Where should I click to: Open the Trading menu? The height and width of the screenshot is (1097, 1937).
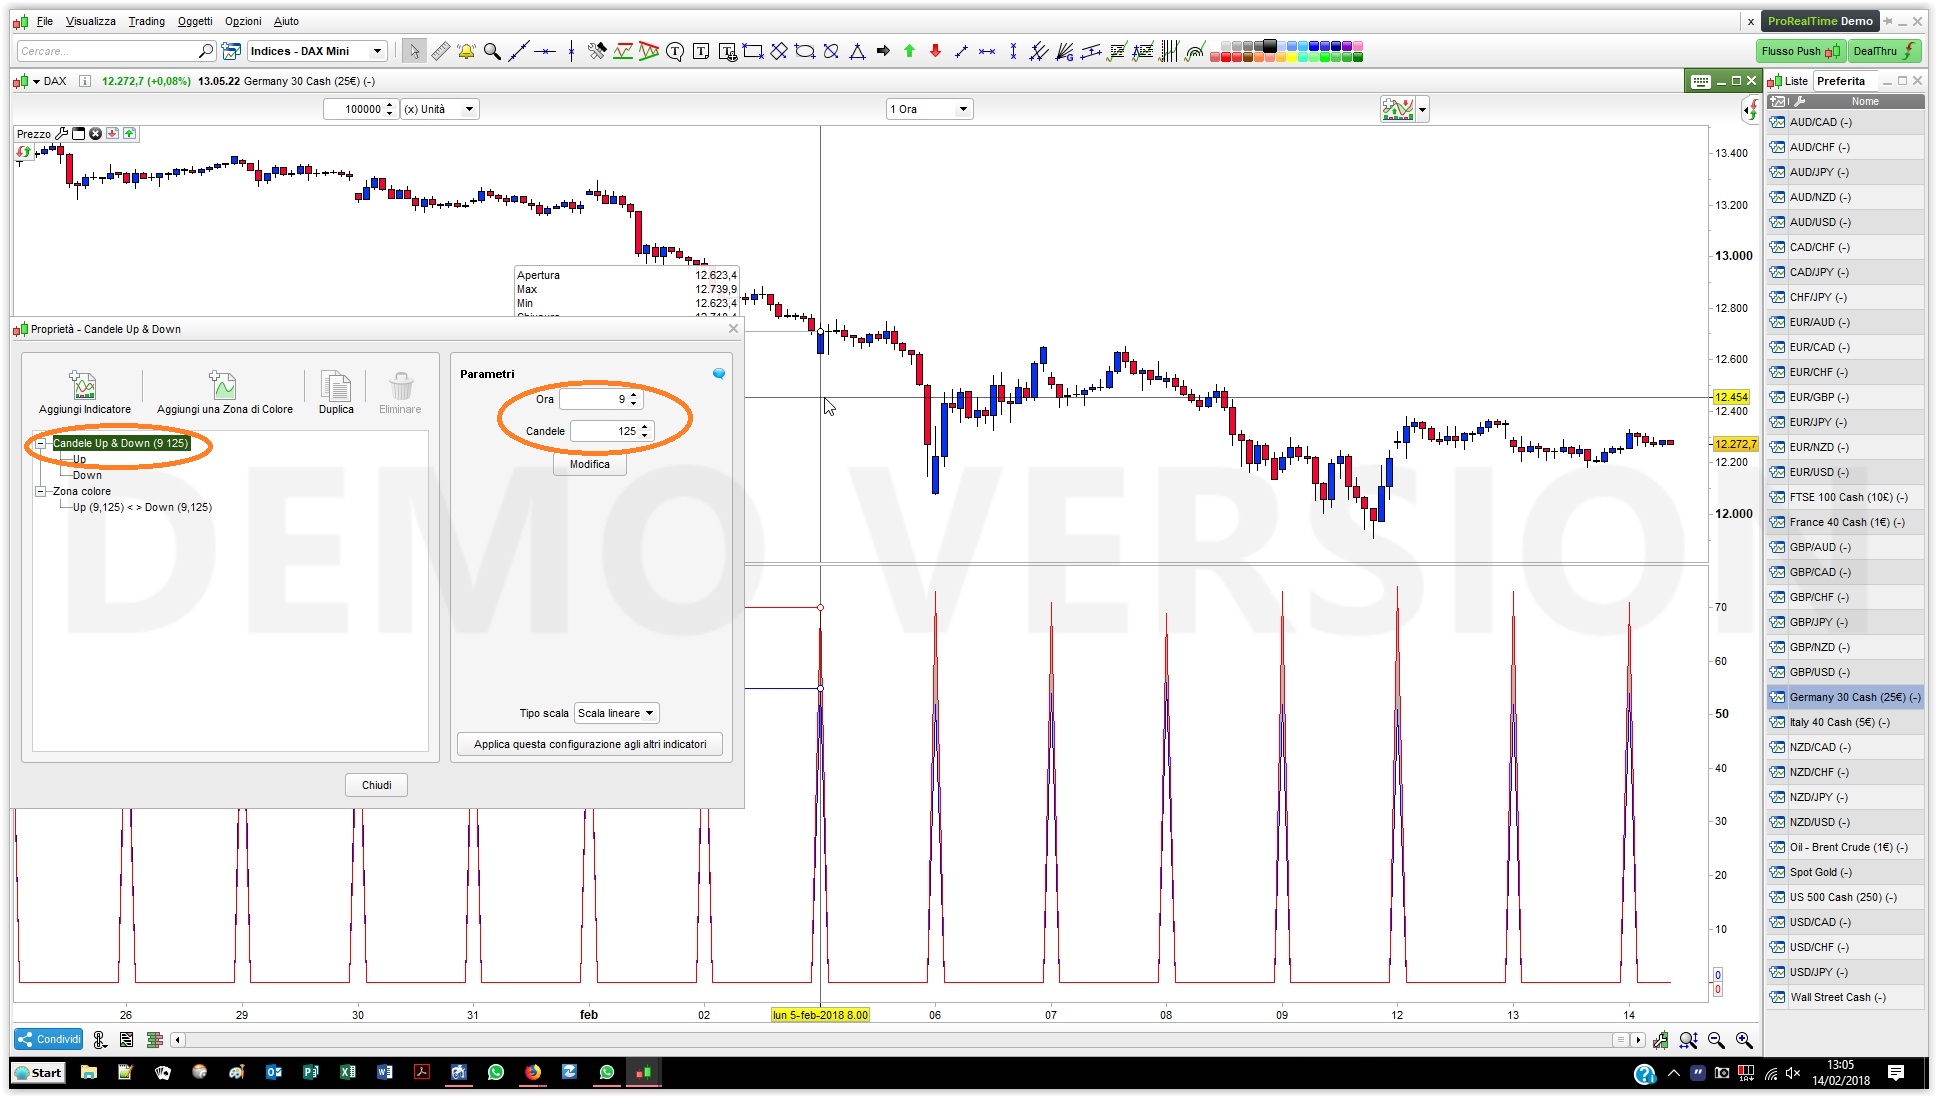[146, 21]
